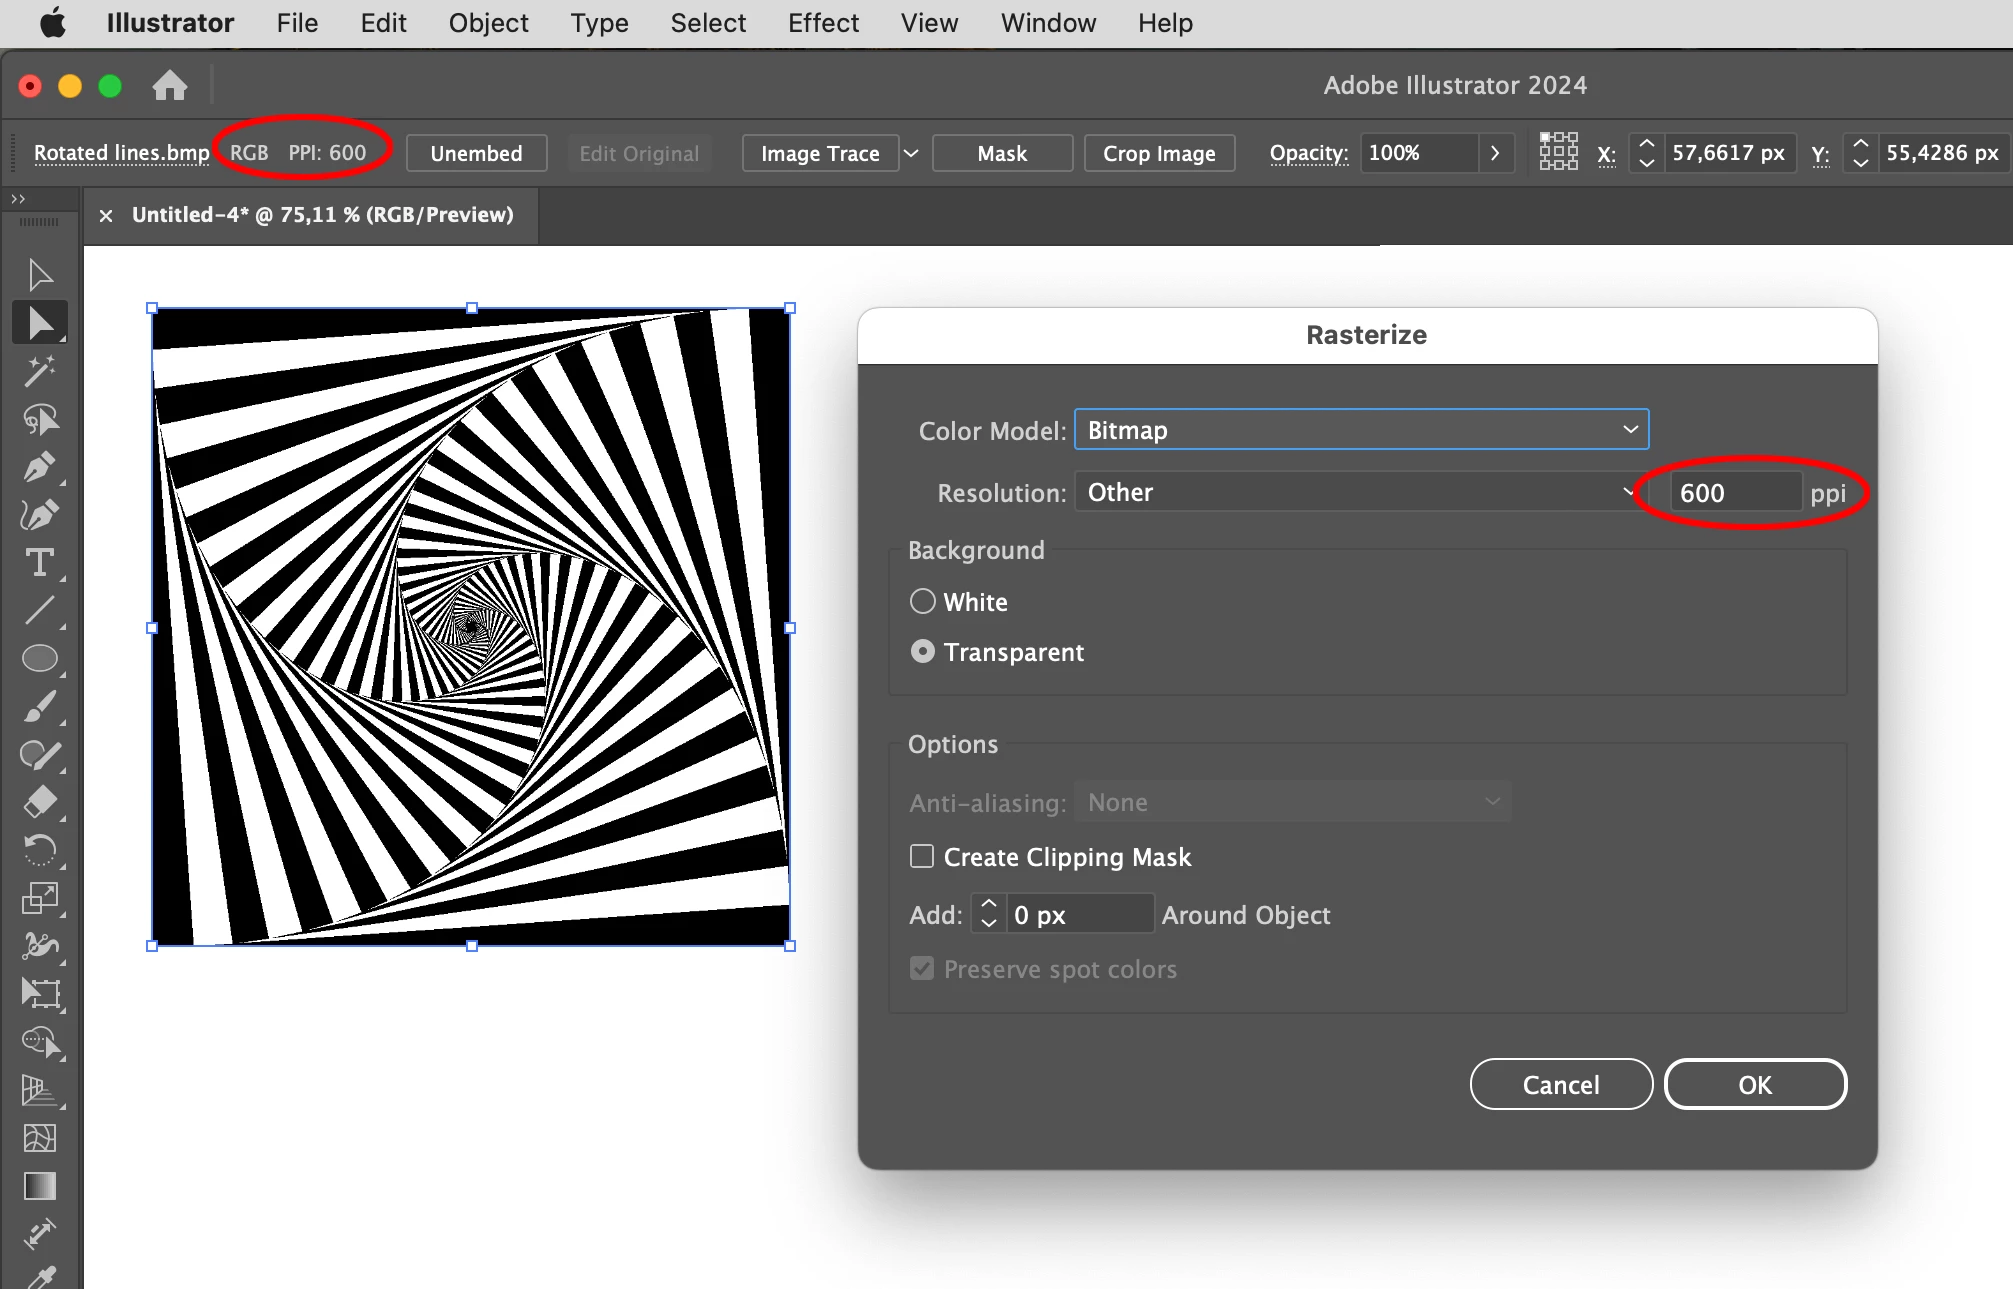Expand Image Trace preset arrow
The height and width of the screenshot is (1289, 2013).
[911, 153]
